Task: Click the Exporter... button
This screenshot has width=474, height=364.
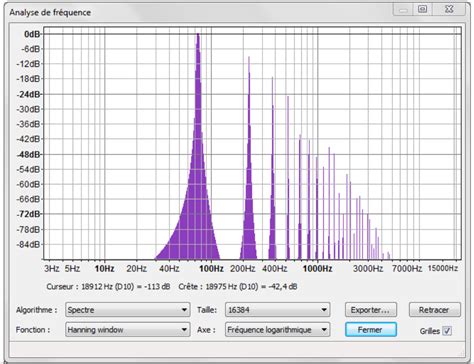Action: coord(371,310)
